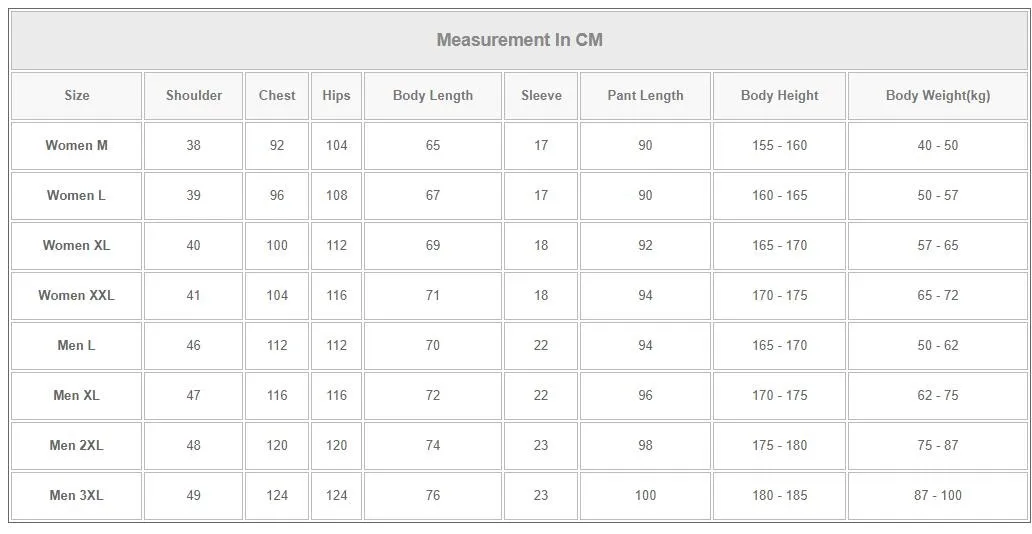The width and height of the screenshot is (1032, 534).
Task: Click the Measurement In CM title header
Action: click(519, 41)
